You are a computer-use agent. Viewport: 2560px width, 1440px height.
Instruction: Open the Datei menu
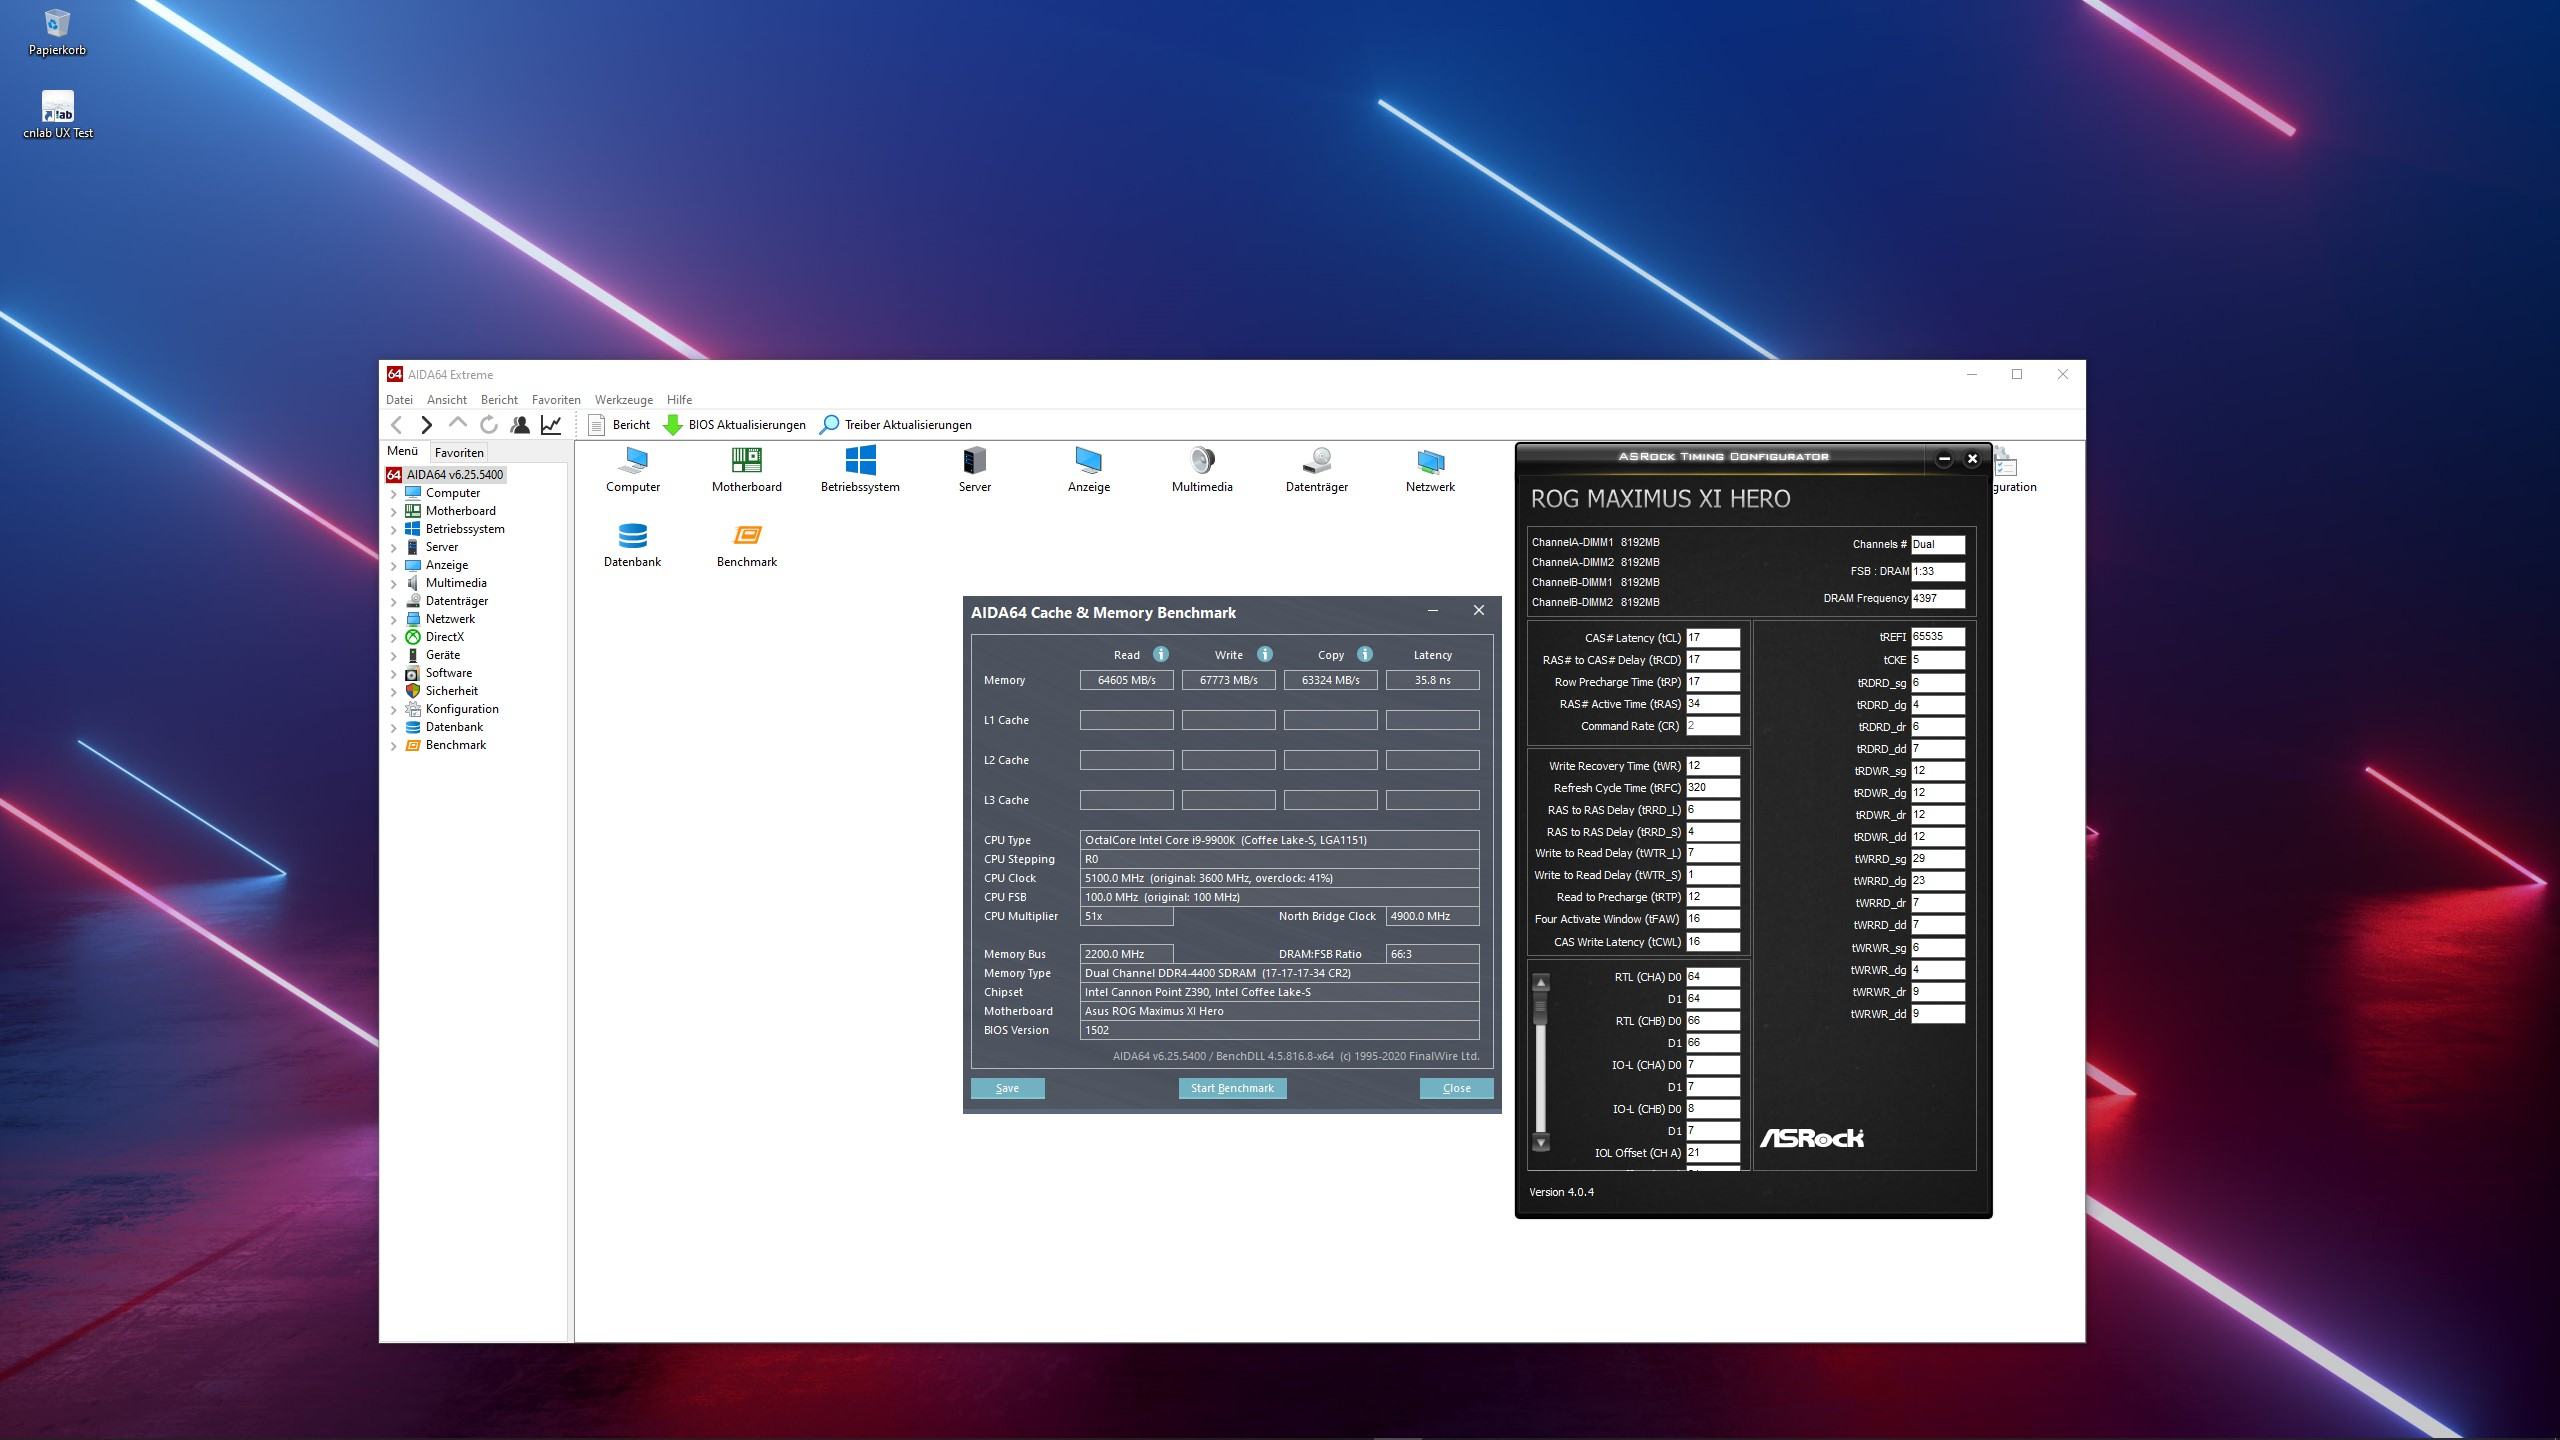point(399,399)
